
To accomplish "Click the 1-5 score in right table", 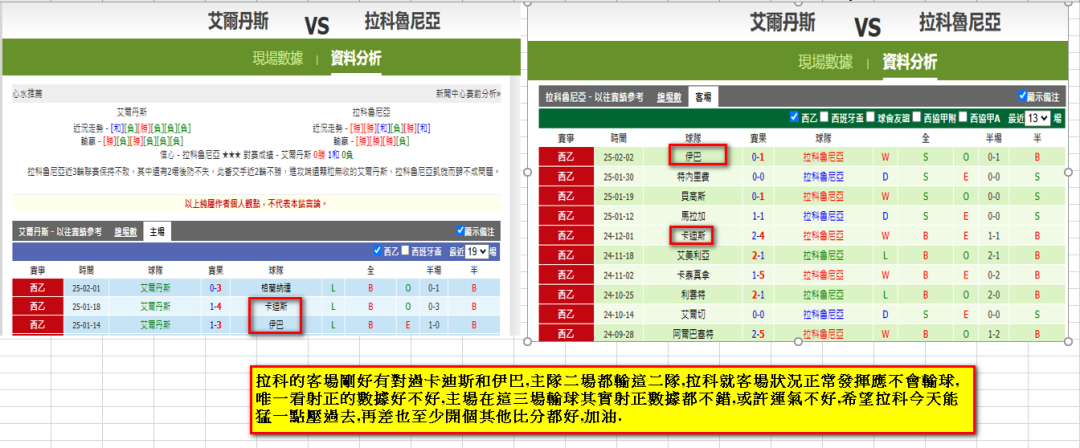I will pos(758,275).
